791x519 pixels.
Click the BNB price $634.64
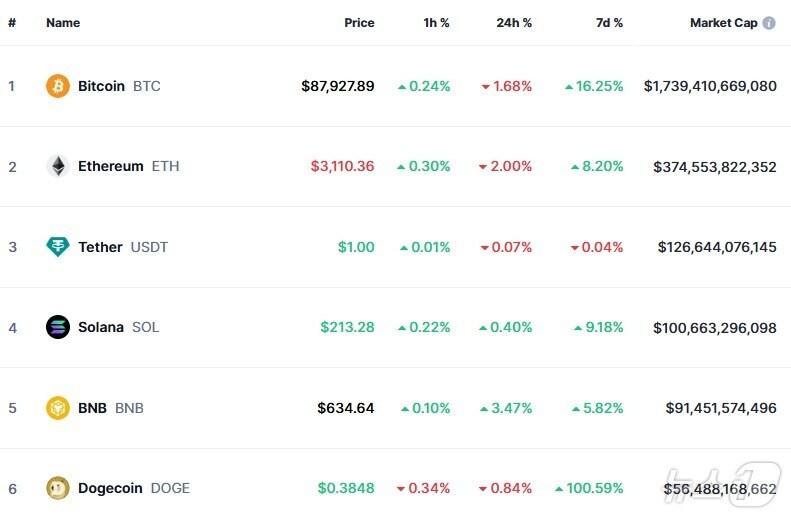pos(346,408)
